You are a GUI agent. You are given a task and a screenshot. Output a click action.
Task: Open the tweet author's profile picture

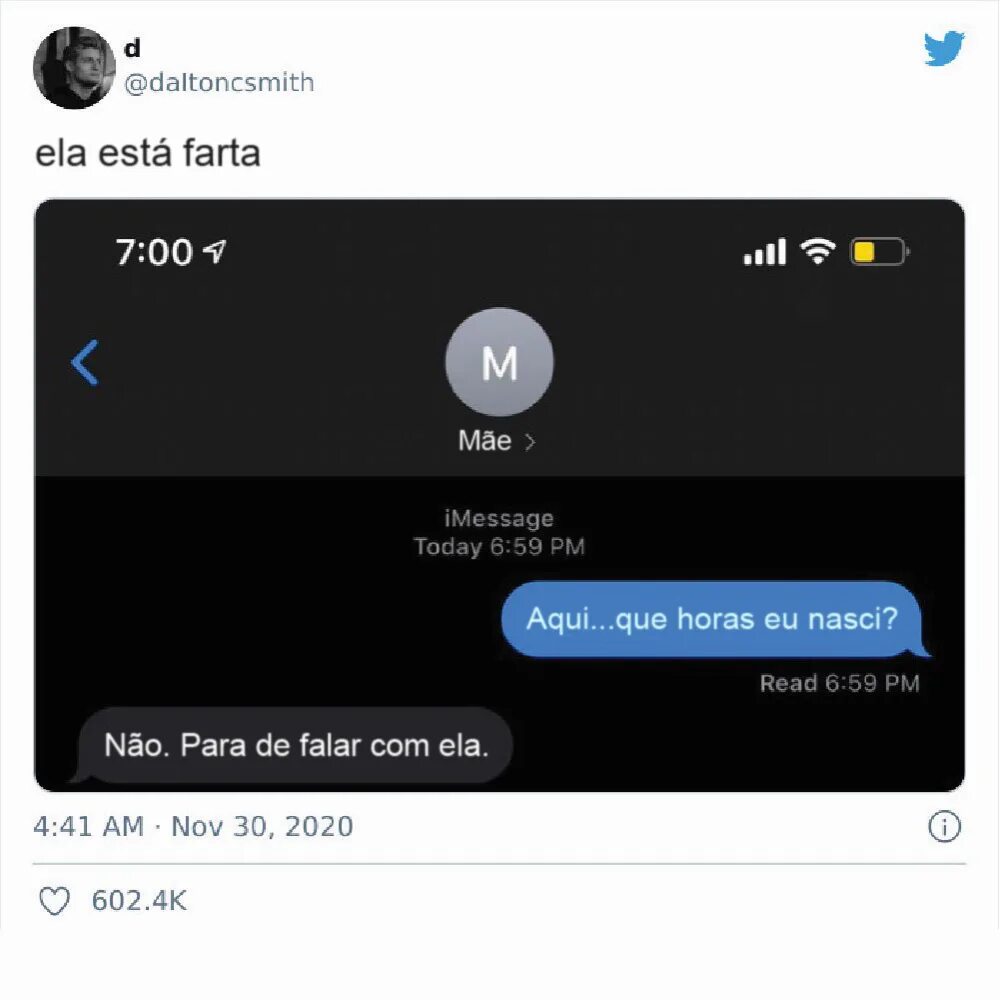[x=74, y=68]
